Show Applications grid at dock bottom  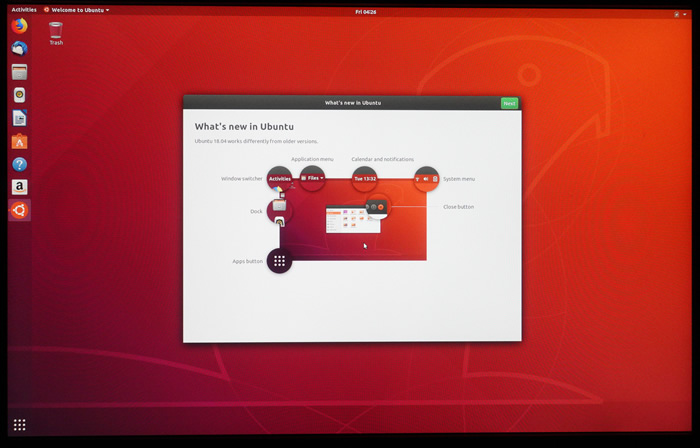click(19, 425)
